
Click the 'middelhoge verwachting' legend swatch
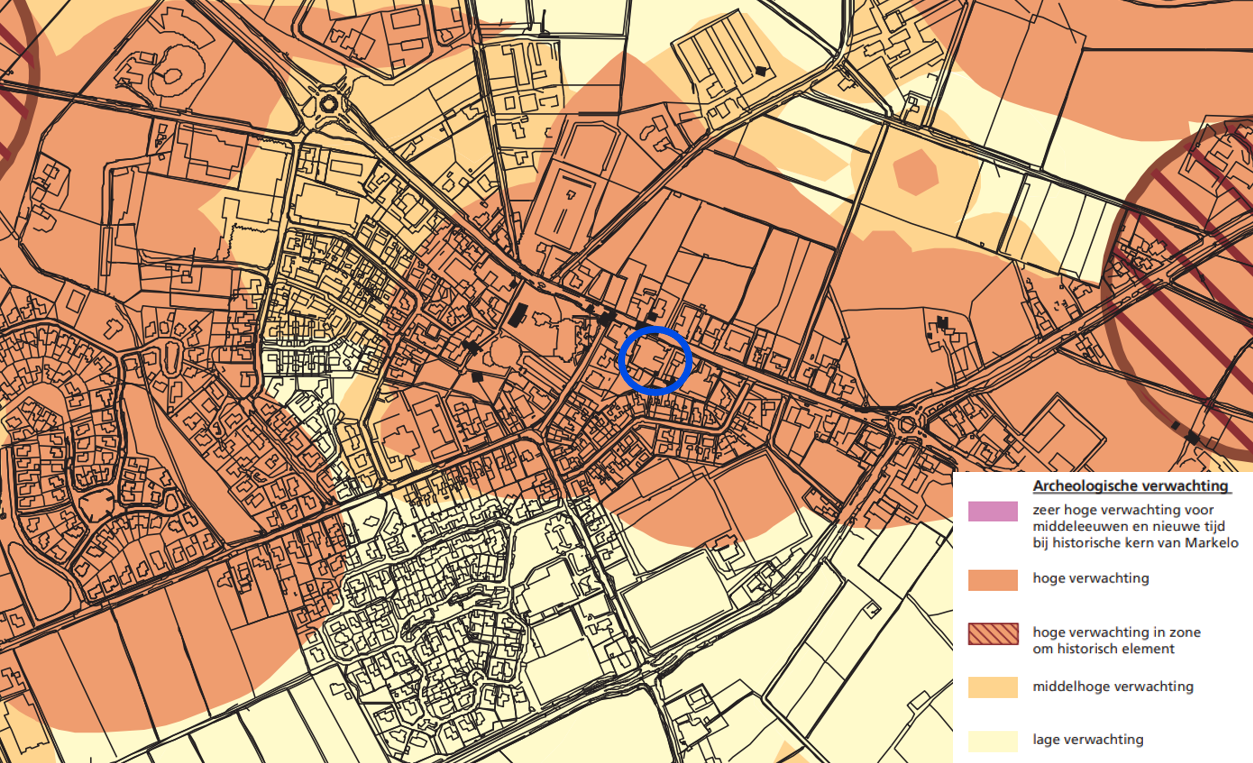(x=993, y=687)
